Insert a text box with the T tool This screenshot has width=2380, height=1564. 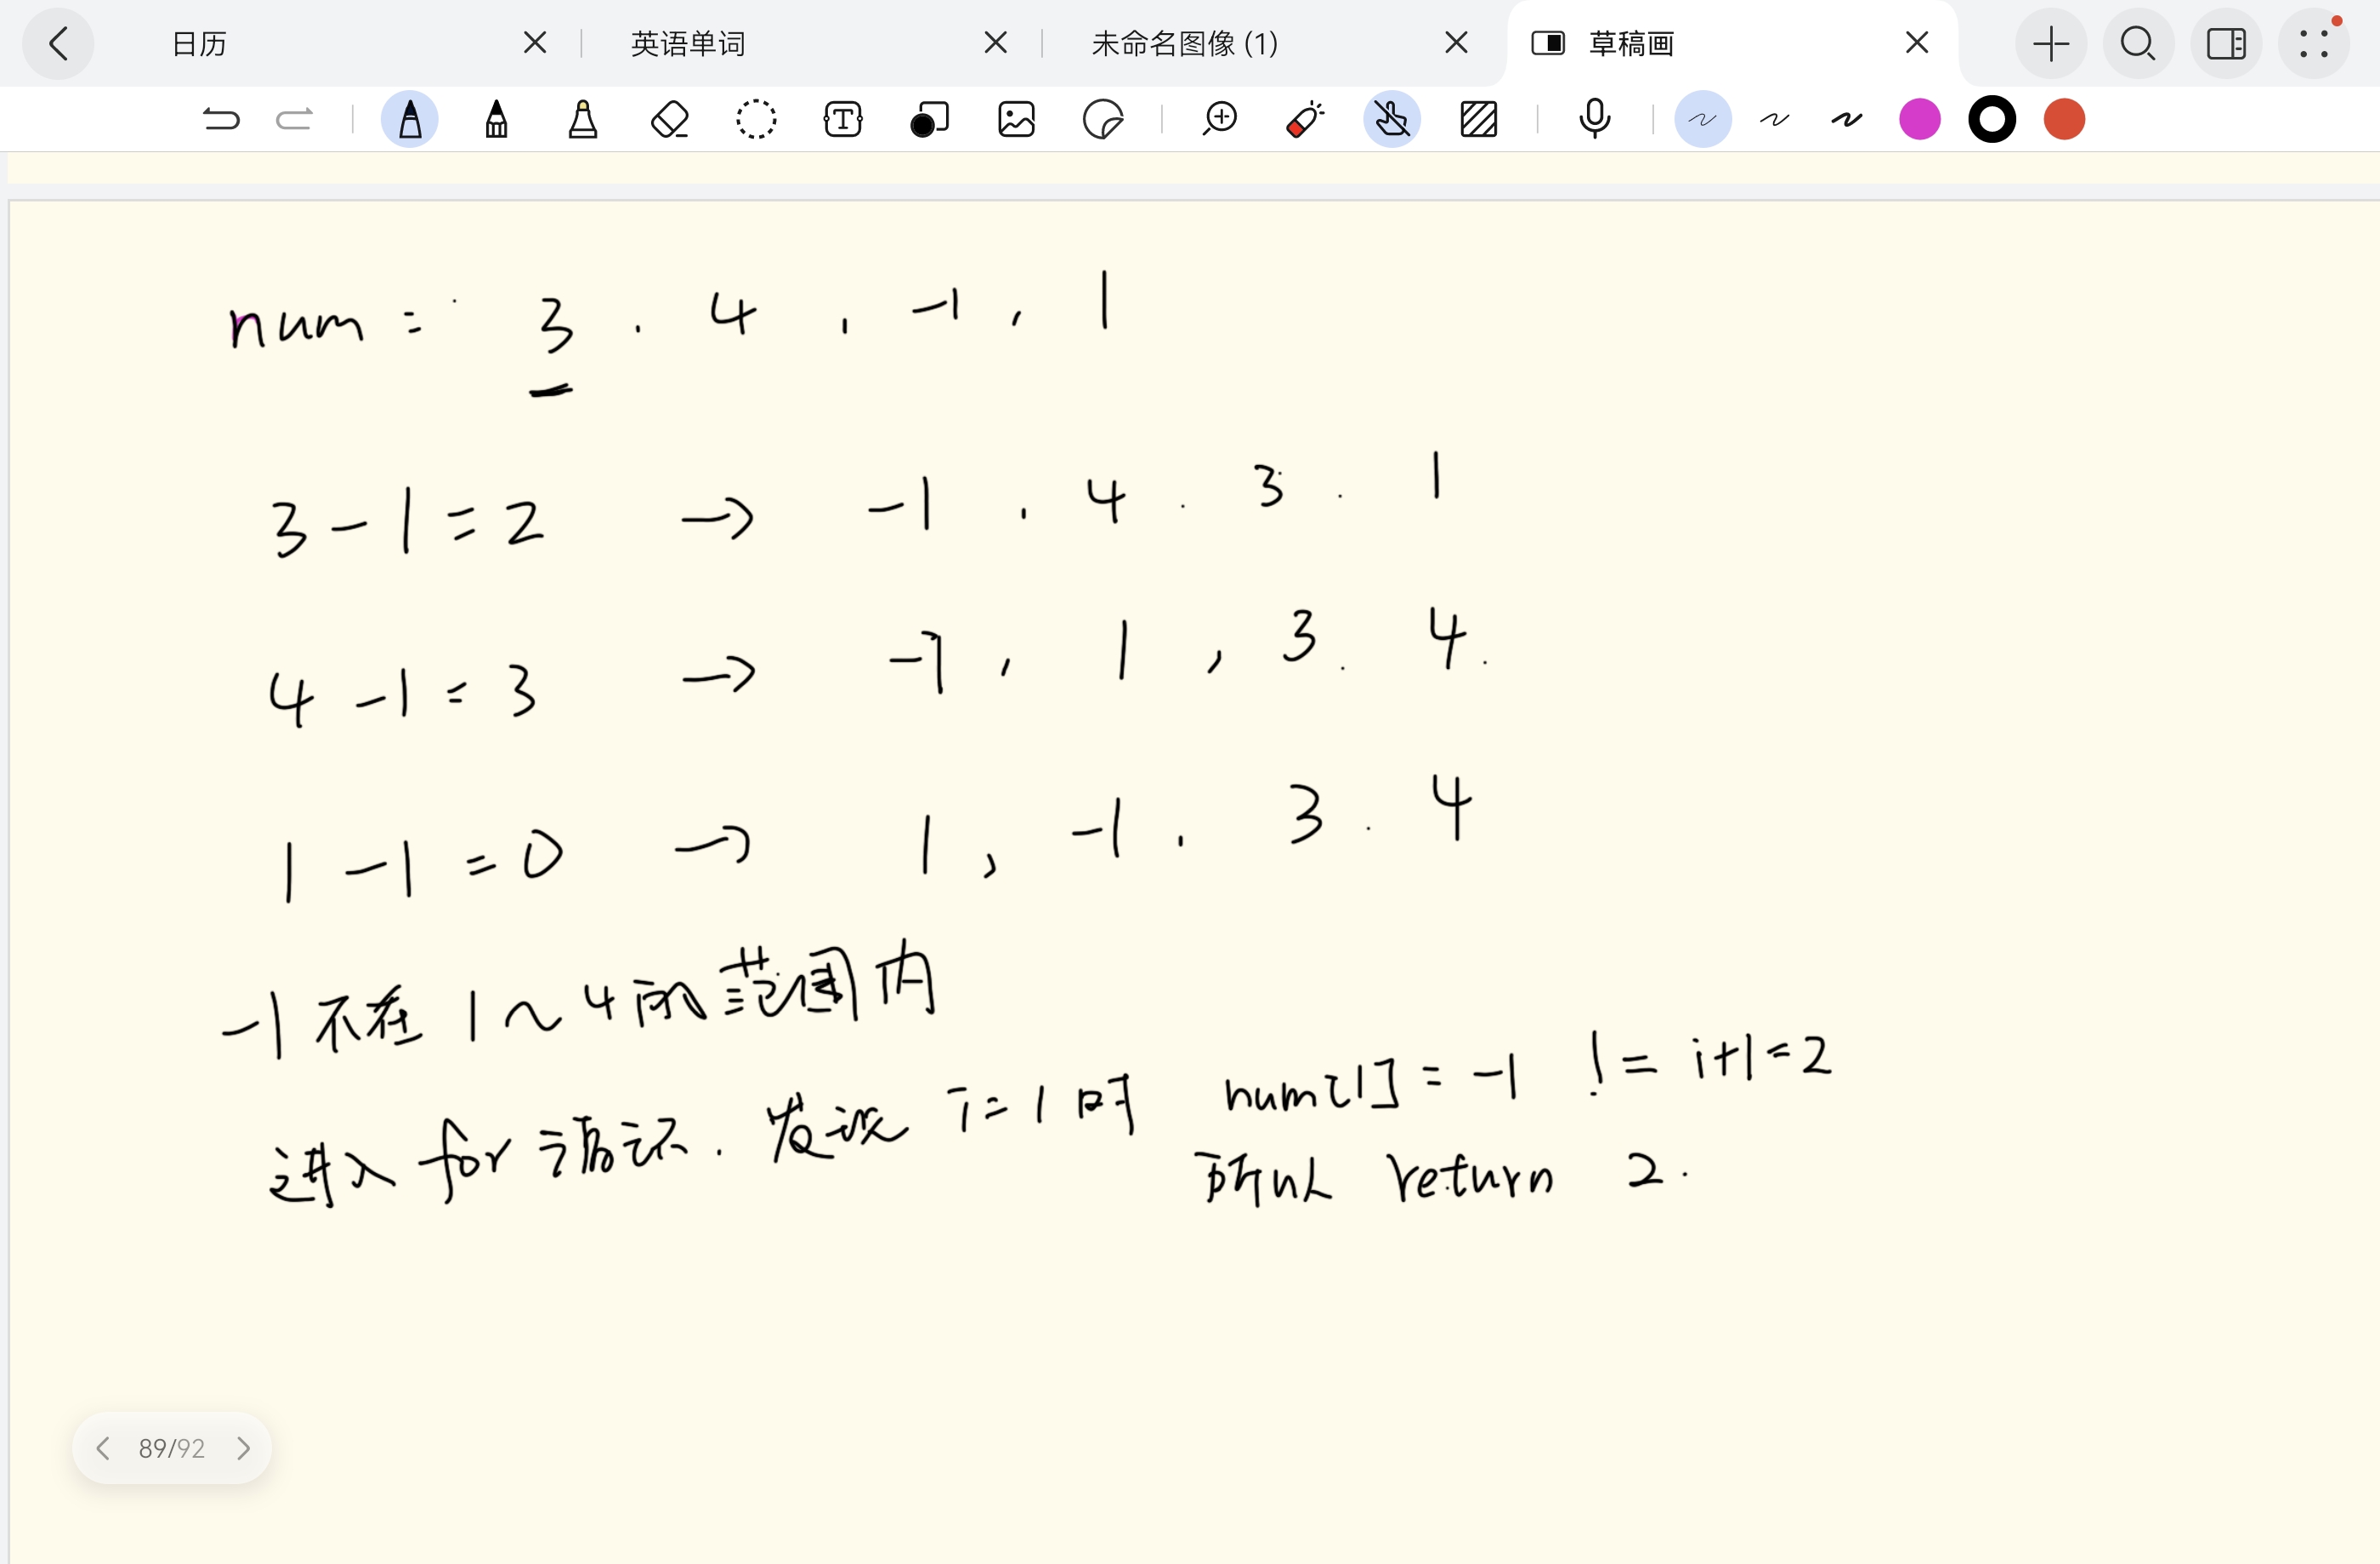pyautogui.click(x=842, y=119)
